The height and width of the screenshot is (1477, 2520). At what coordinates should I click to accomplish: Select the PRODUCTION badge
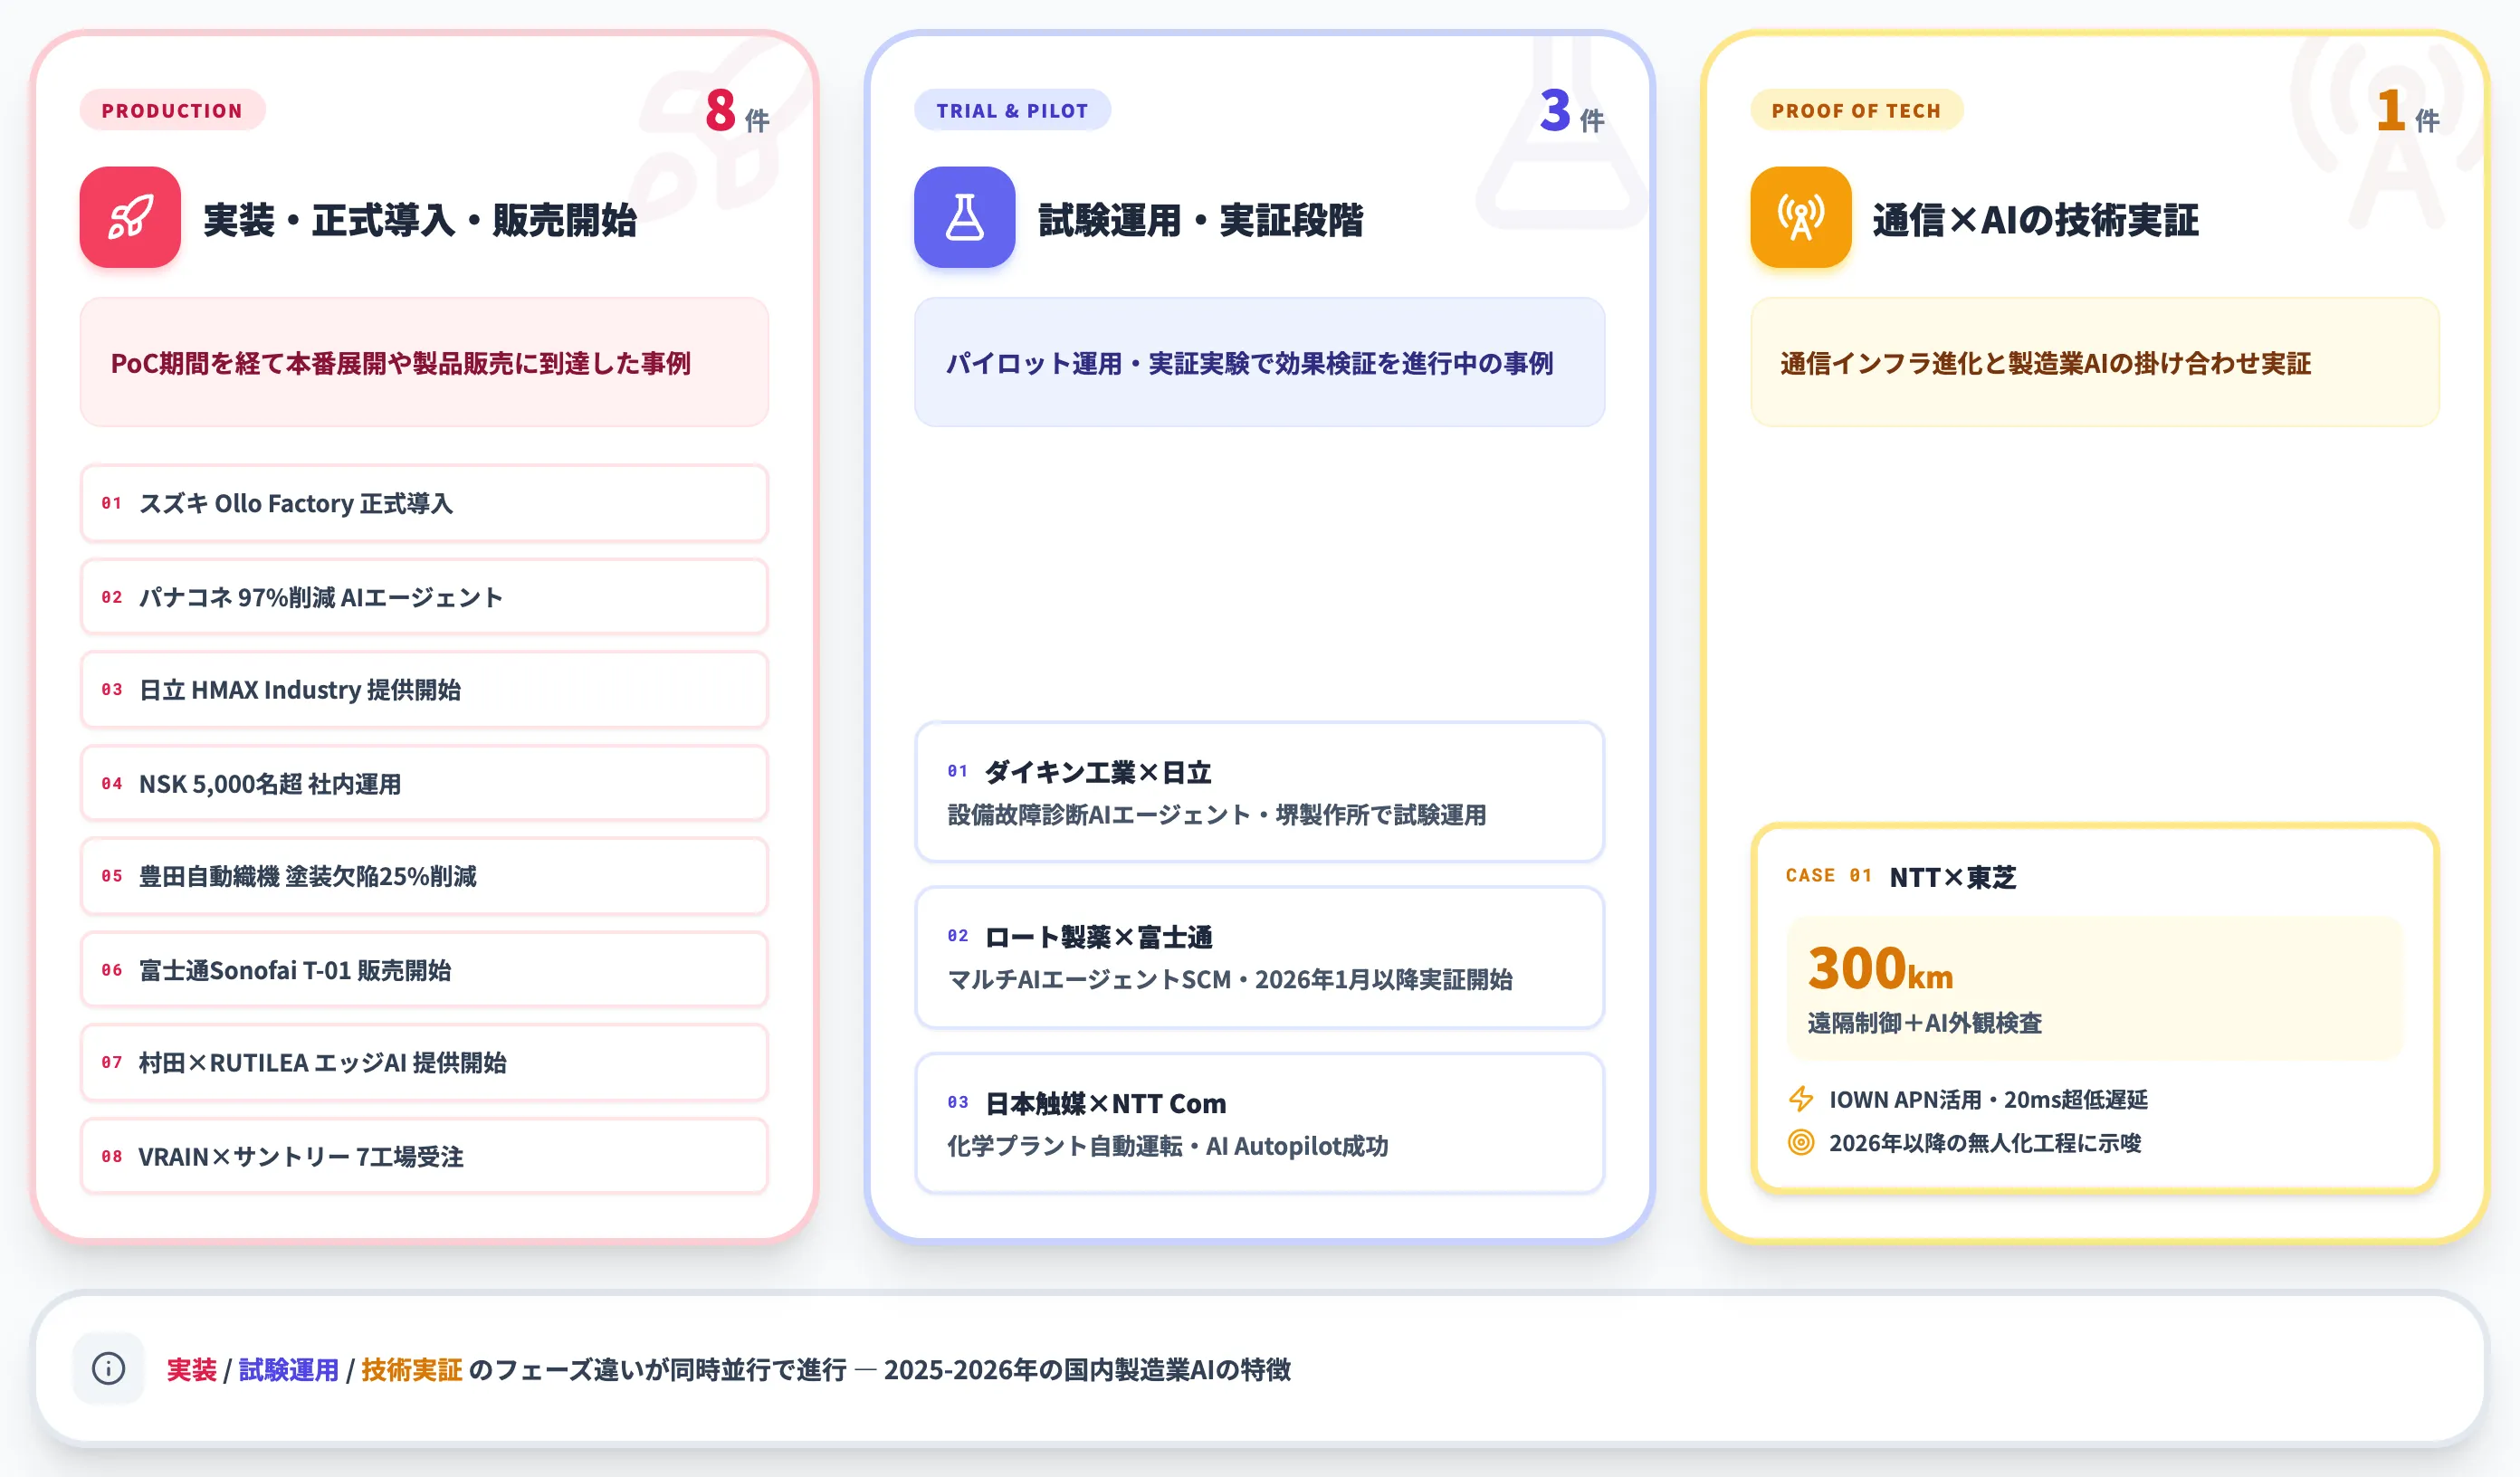coord(172,110)
